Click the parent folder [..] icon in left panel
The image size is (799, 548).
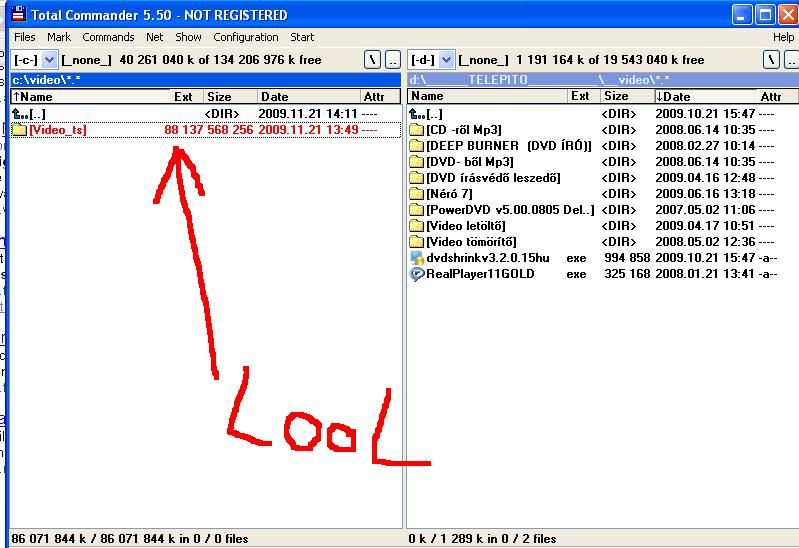point(19,114)
